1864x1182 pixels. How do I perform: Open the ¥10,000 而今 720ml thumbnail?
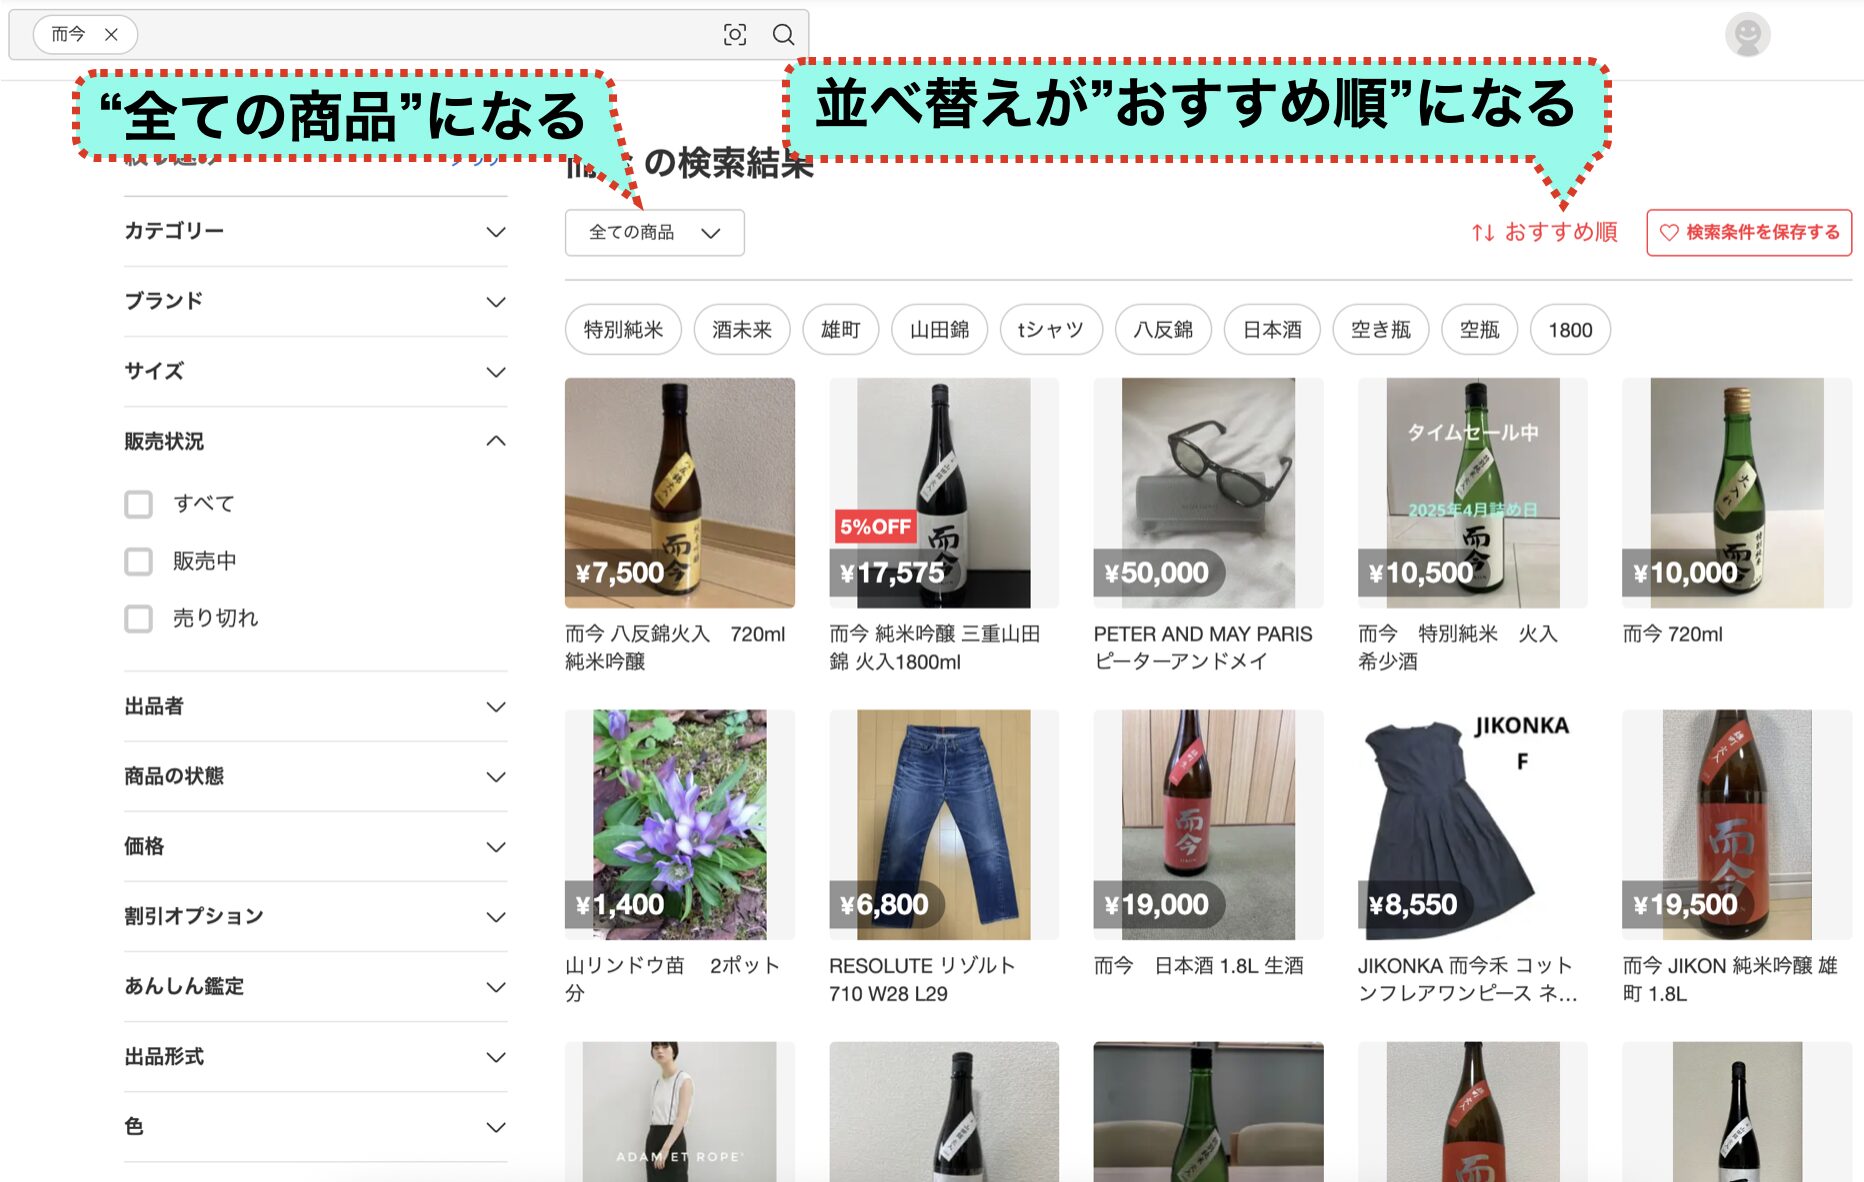pyautogui.click(x=1737, y=493)
